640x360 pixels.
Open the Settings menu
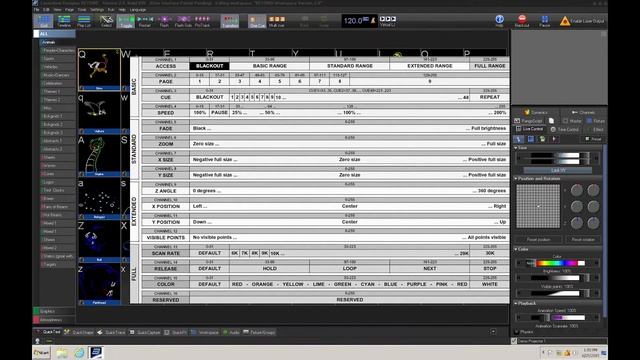click(97, 9)
